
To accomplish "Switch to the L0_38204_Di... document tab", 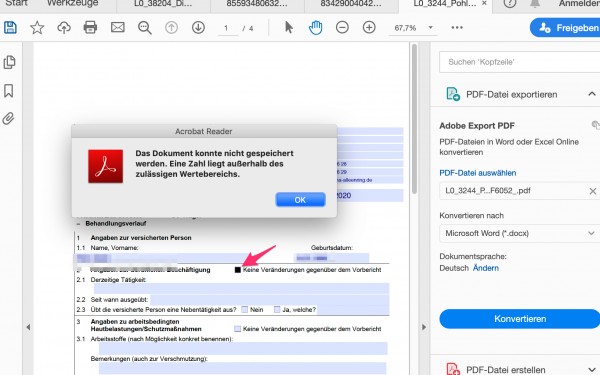I will click(x=163, y=3).
